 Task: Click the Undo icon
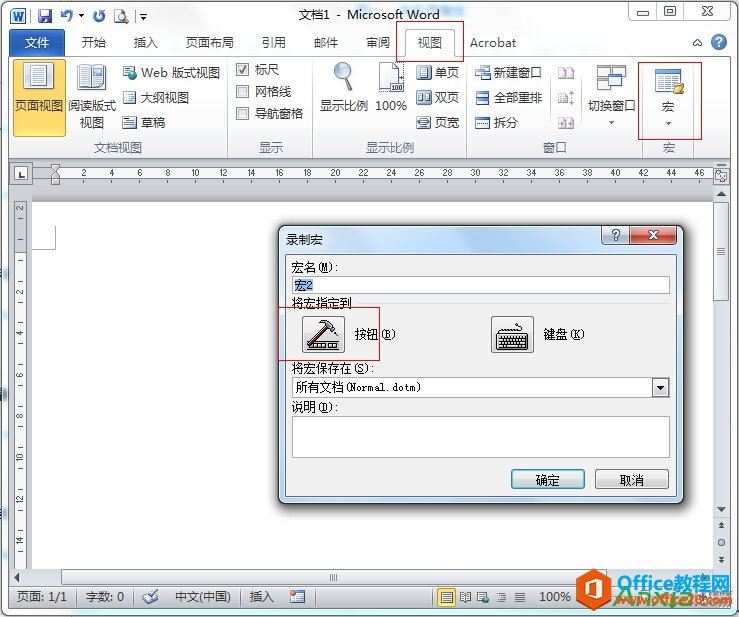tap(66, 16)
